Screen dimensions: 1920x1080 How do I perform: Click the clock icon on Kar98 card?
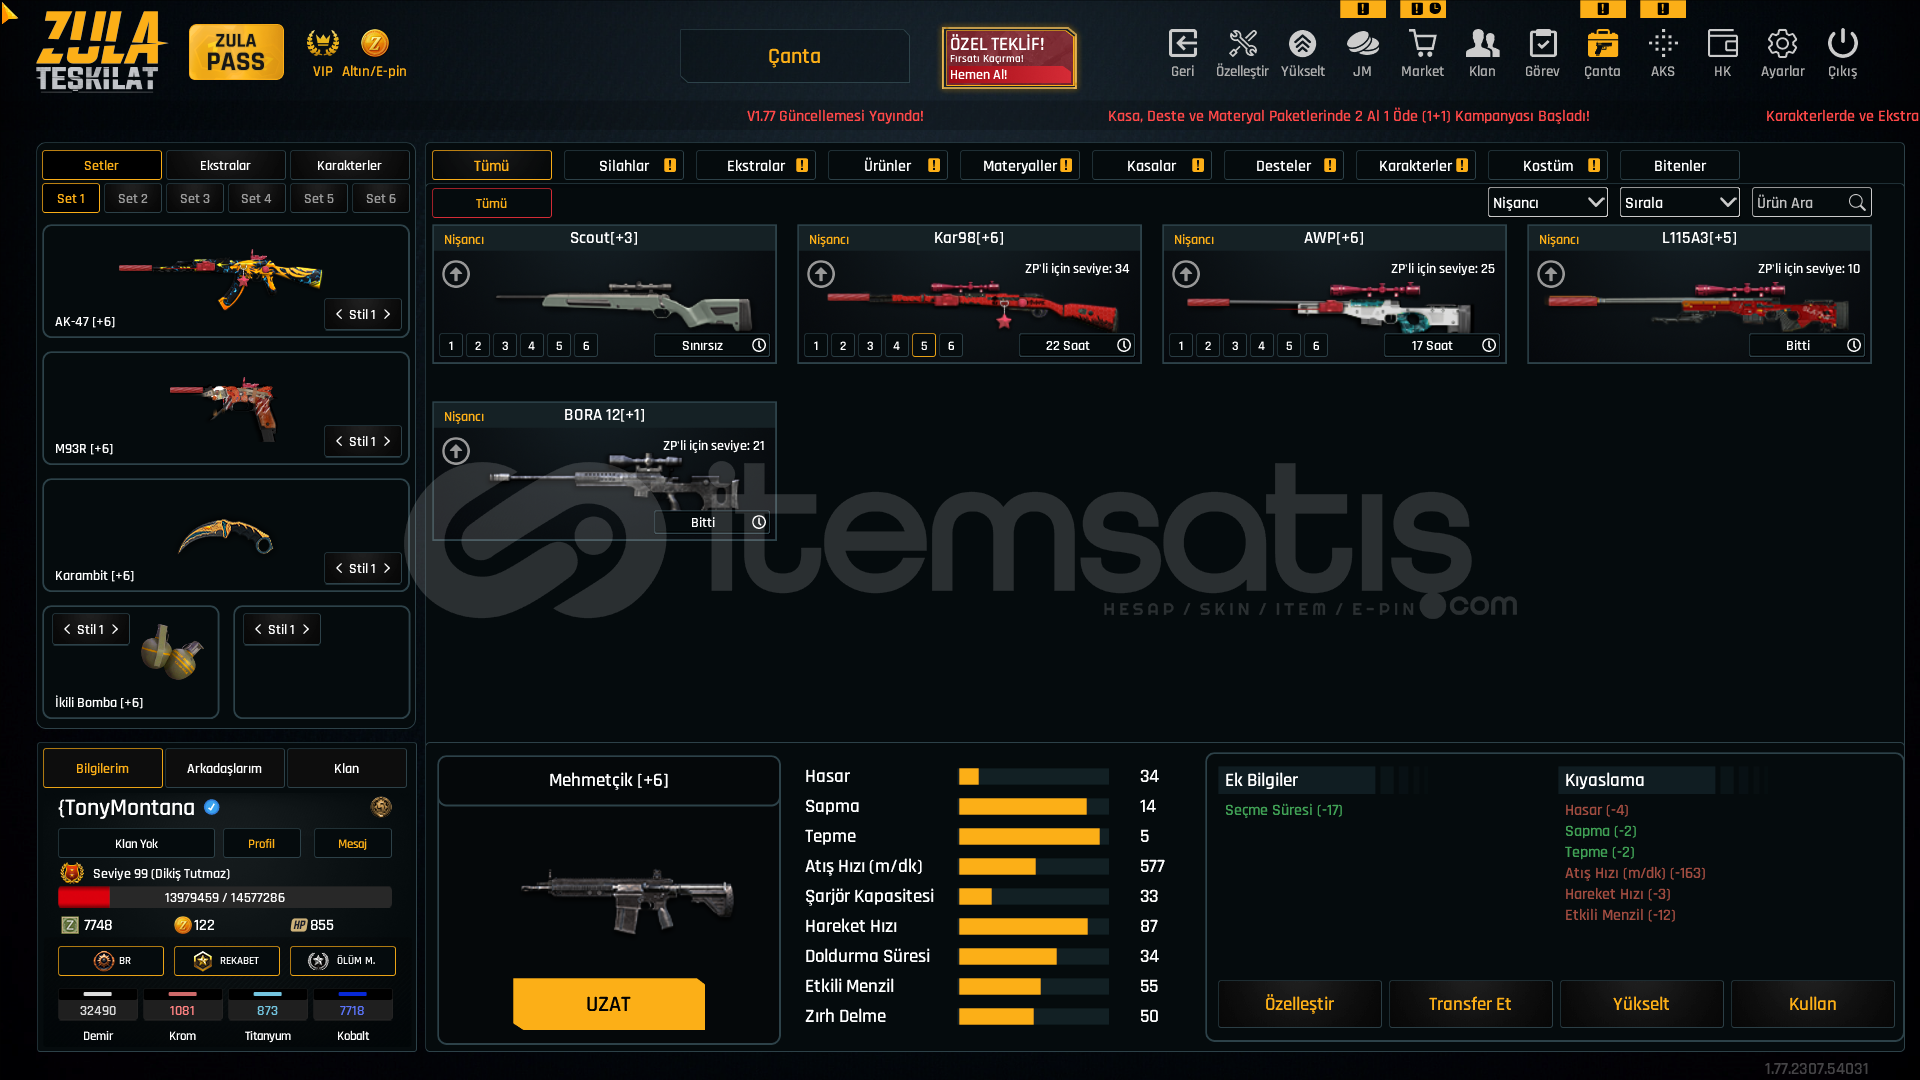(x=1124, y=345)
